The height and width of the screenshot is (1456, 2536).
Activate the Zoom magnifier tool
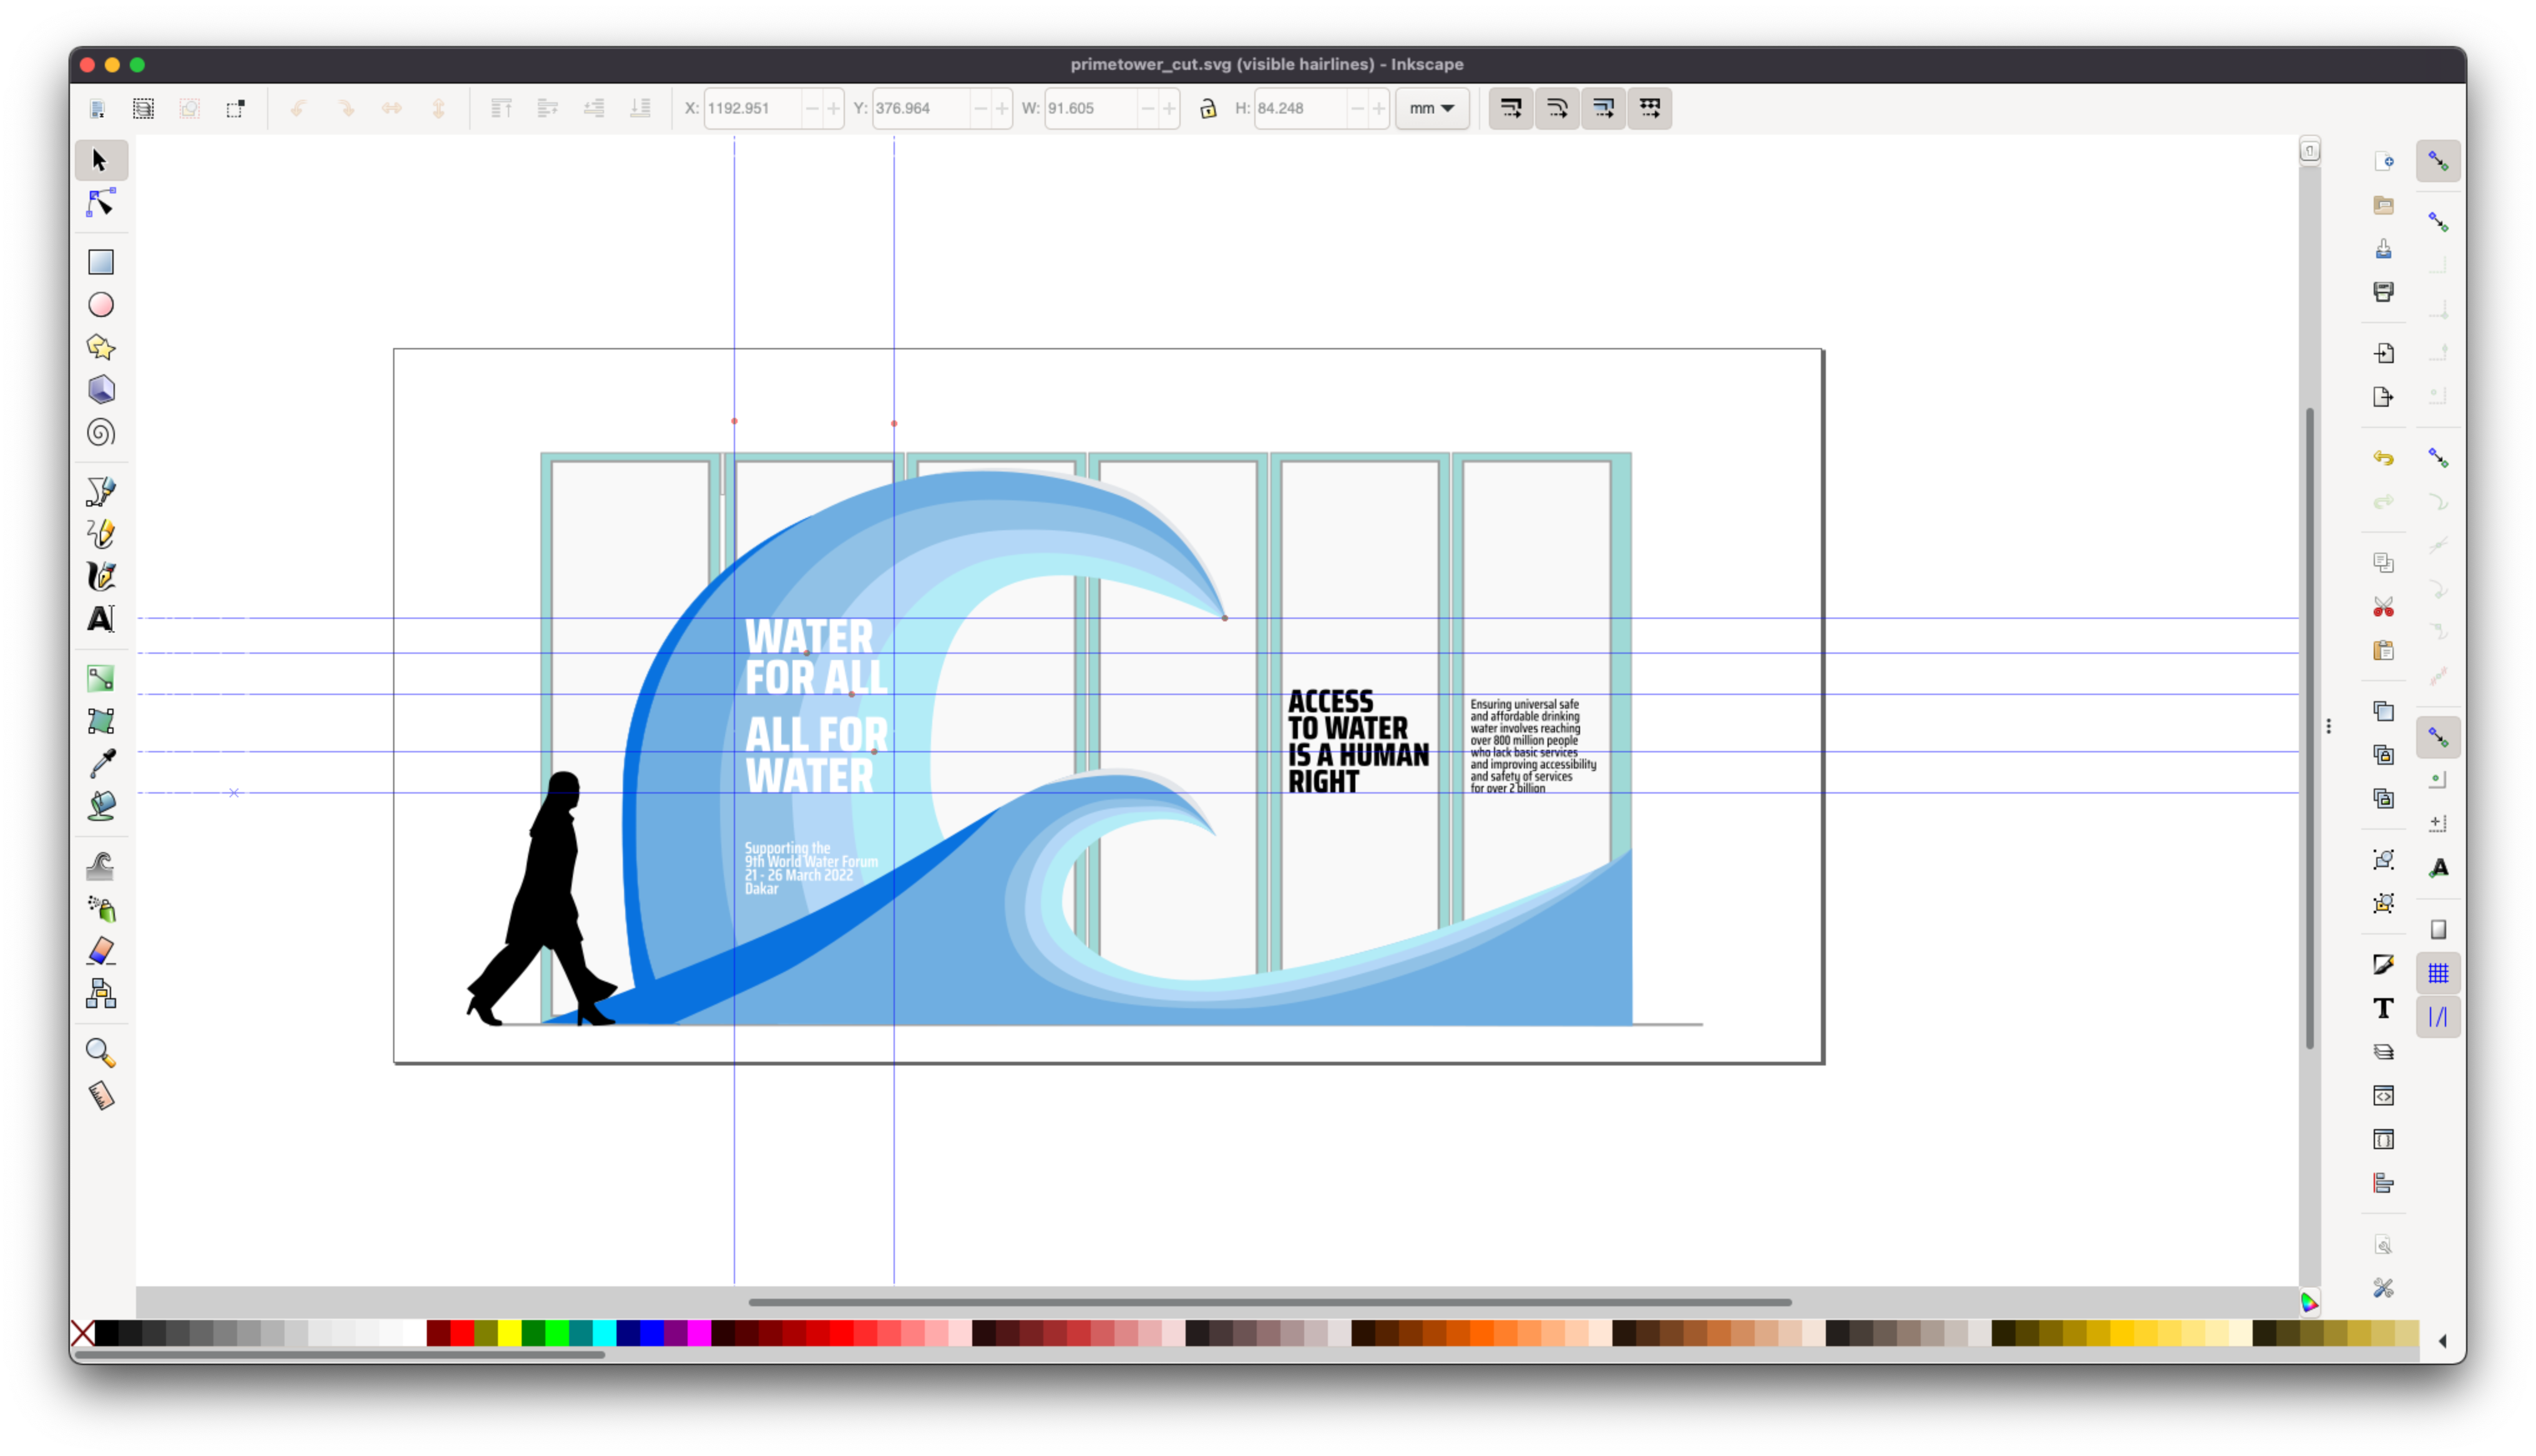(x=101, y=1053)
